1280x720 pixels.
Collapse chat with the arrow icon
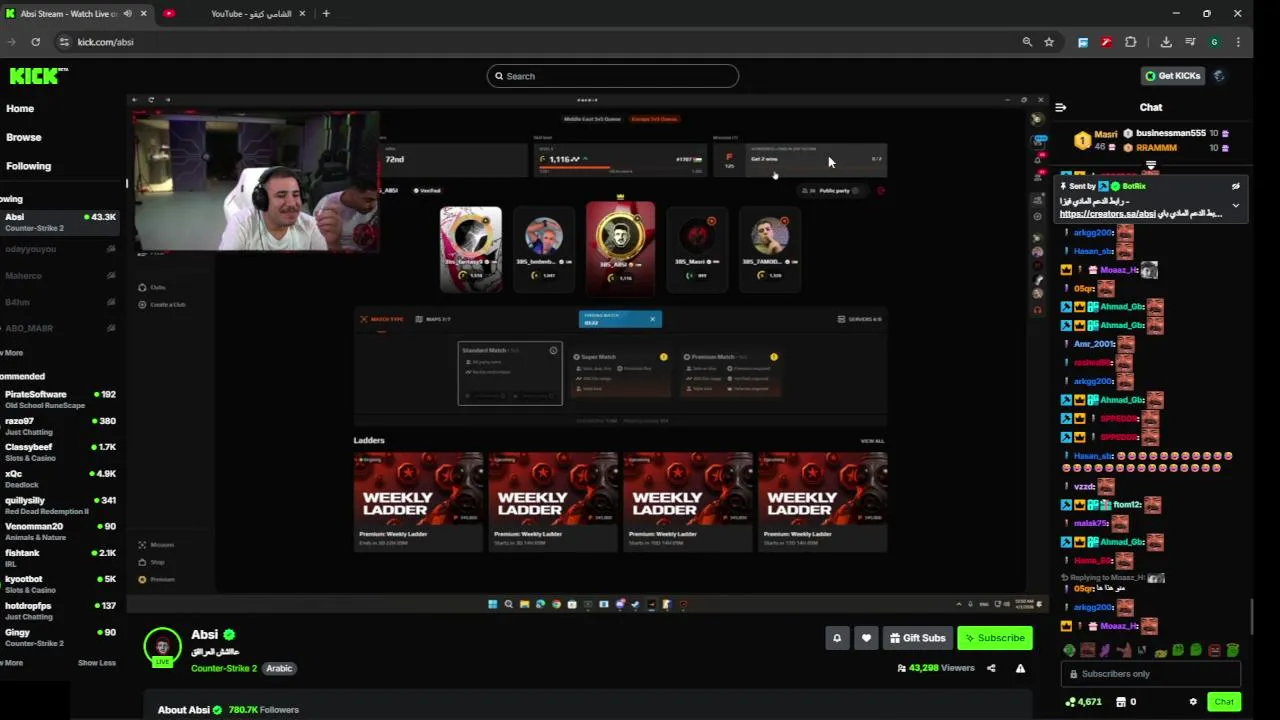[x=1061, y=107]
